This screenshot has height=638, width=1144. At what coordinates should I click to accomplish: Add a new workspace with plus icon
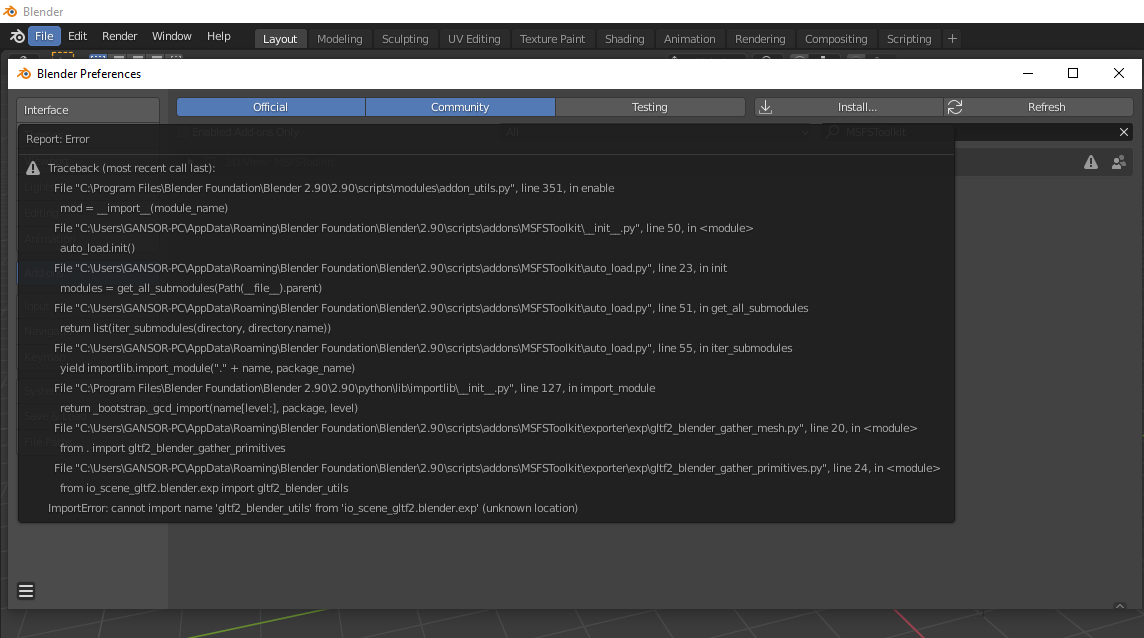(x=952, y=39)
